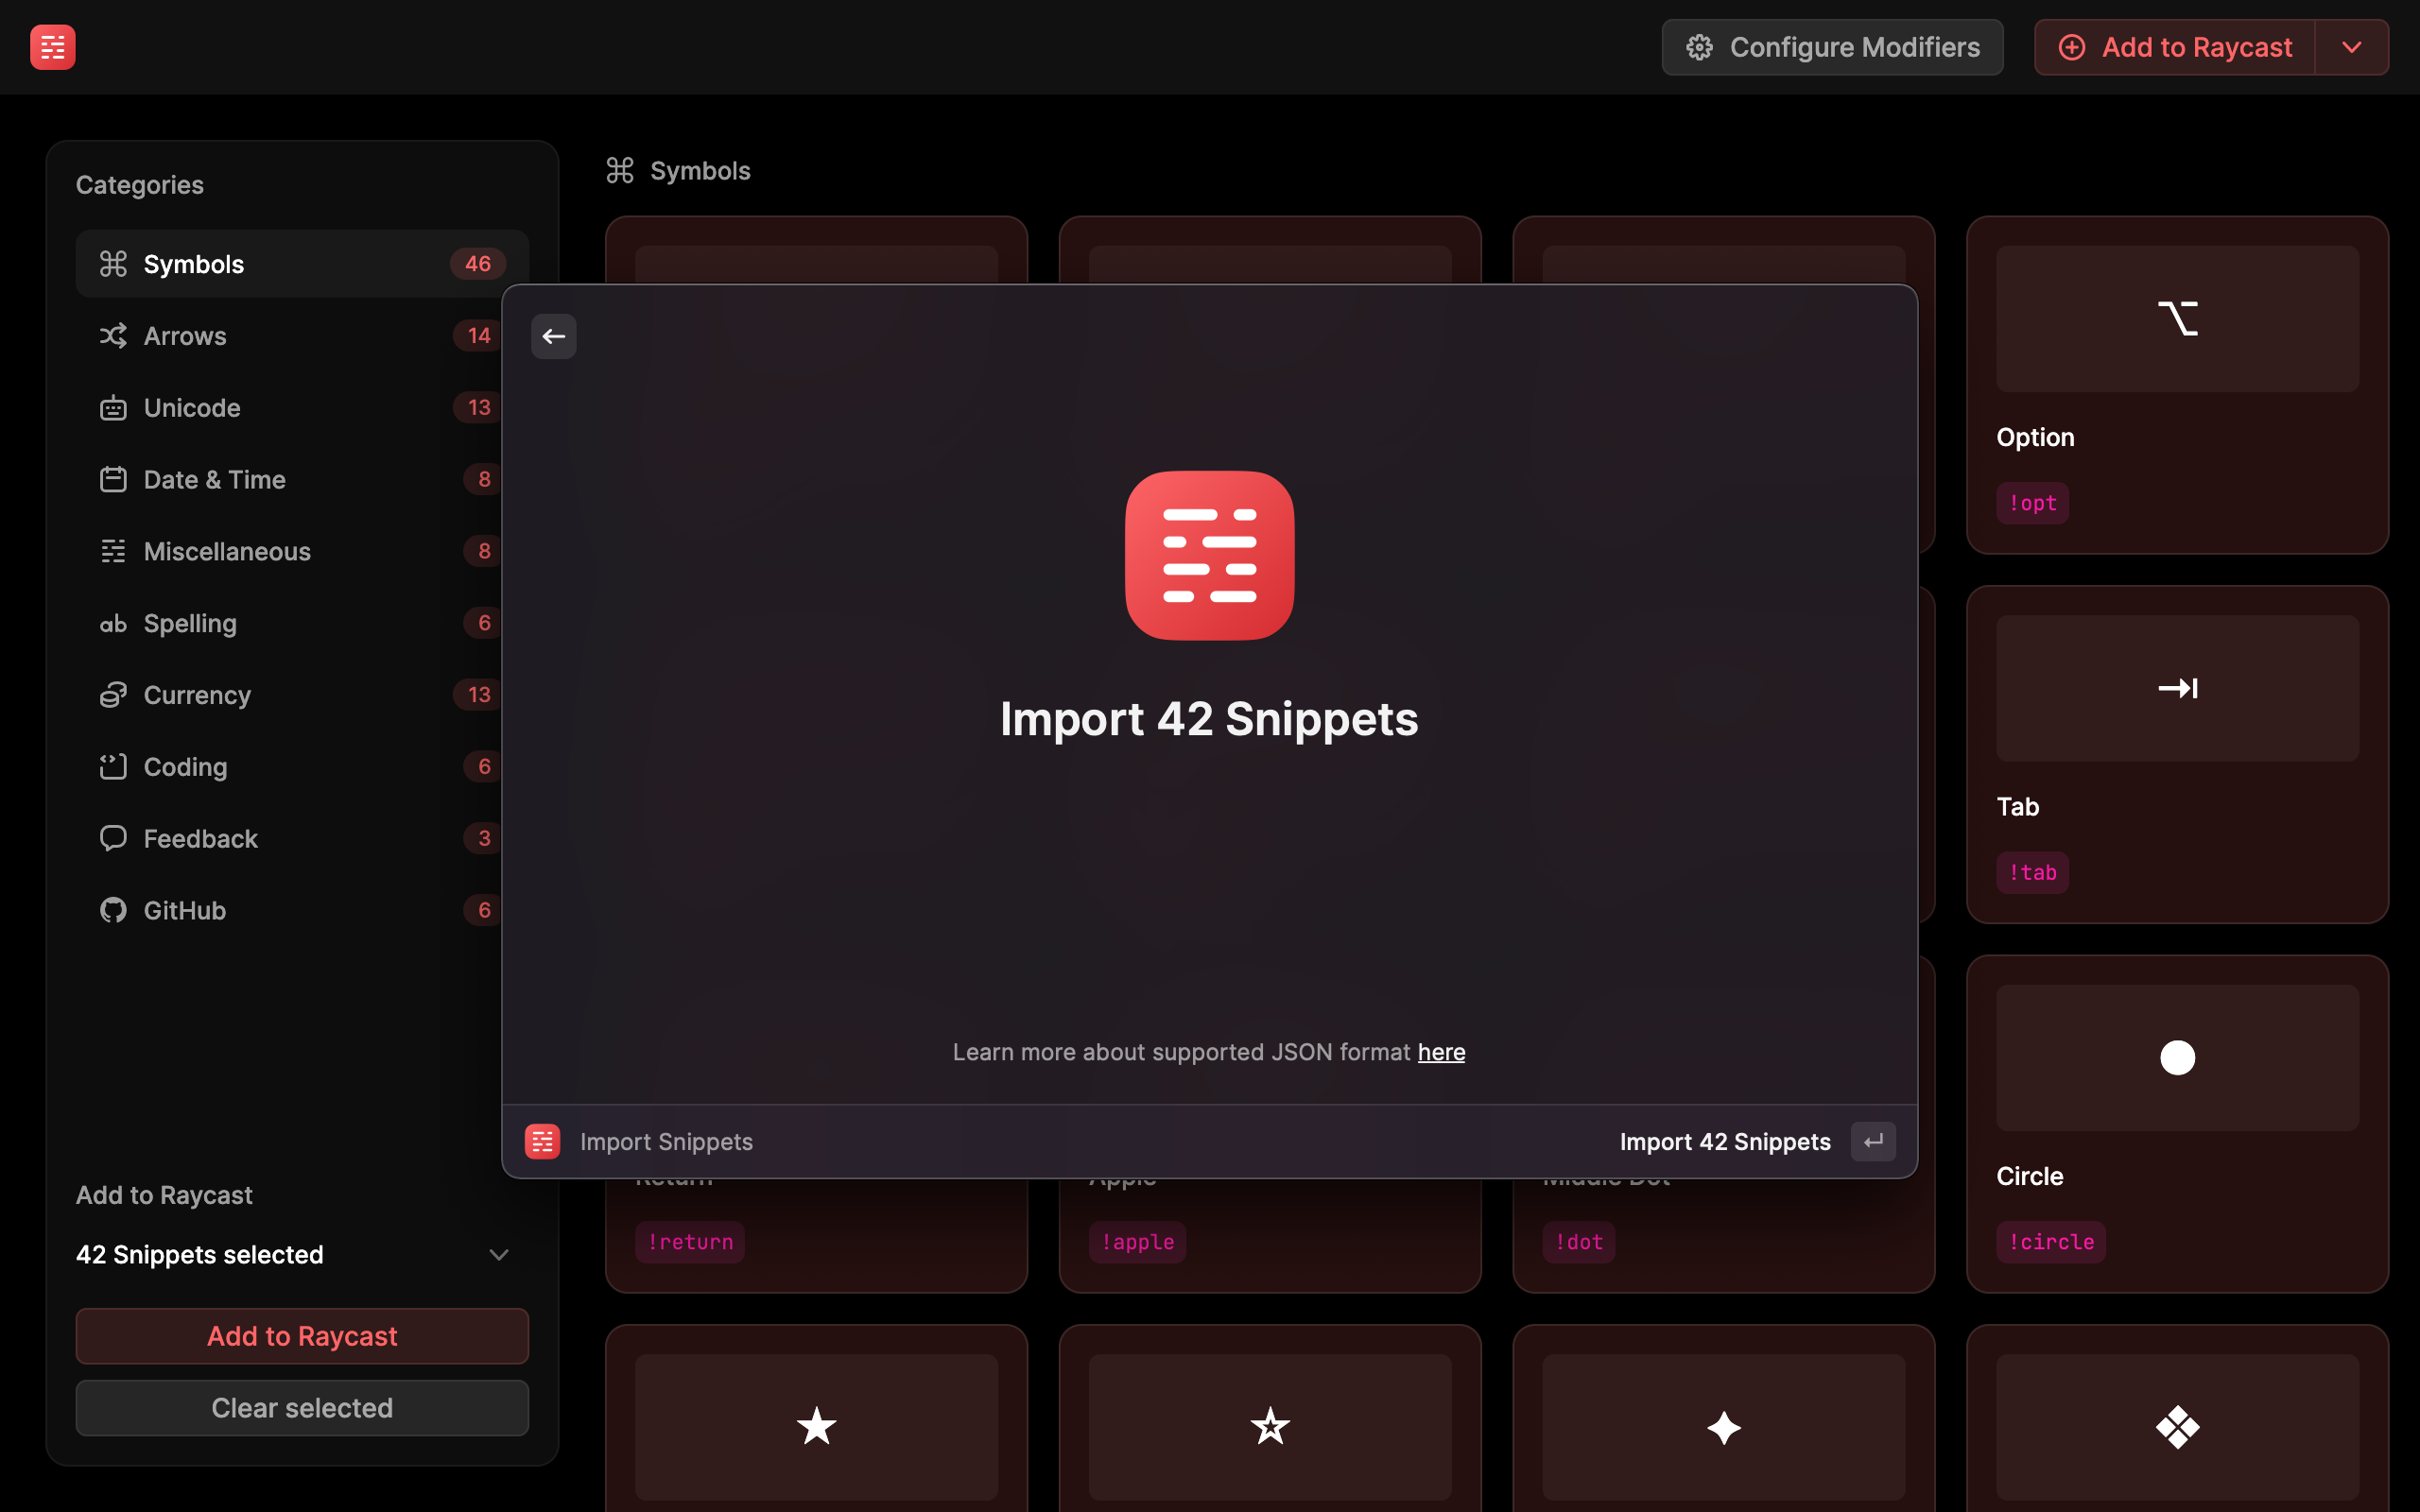This screenshot has width=2420, height=1512.
Task: Select the Tab symbol snippet card
Action: click(x=2177, y=755)
